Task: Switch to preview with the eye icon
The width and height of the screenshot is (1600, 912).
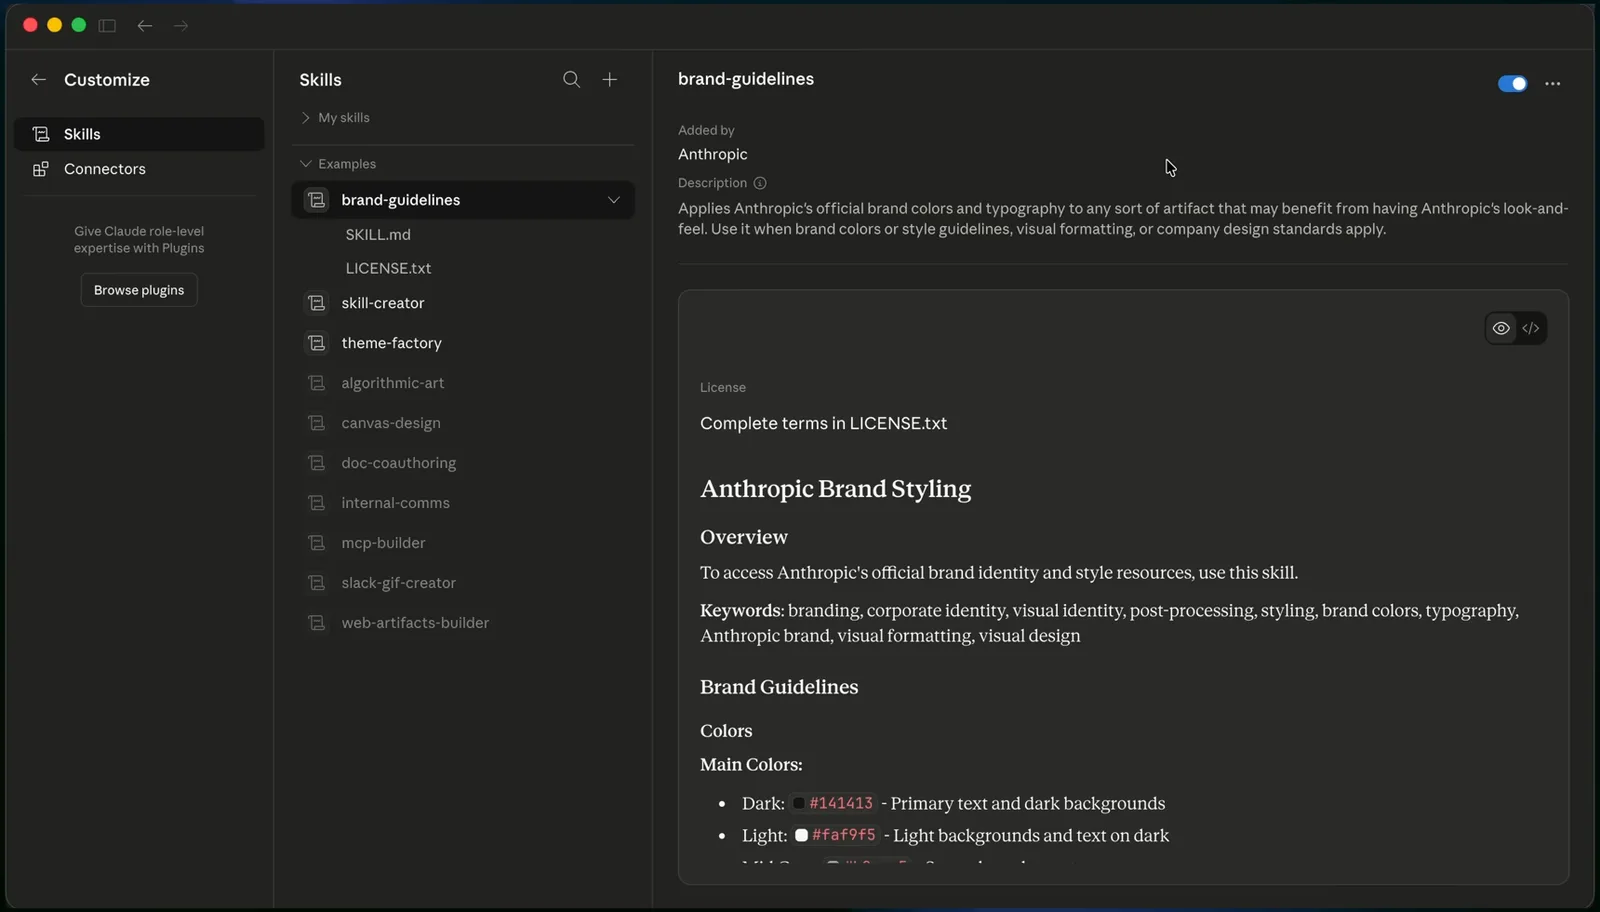Action: click(x=1501, y=328)
